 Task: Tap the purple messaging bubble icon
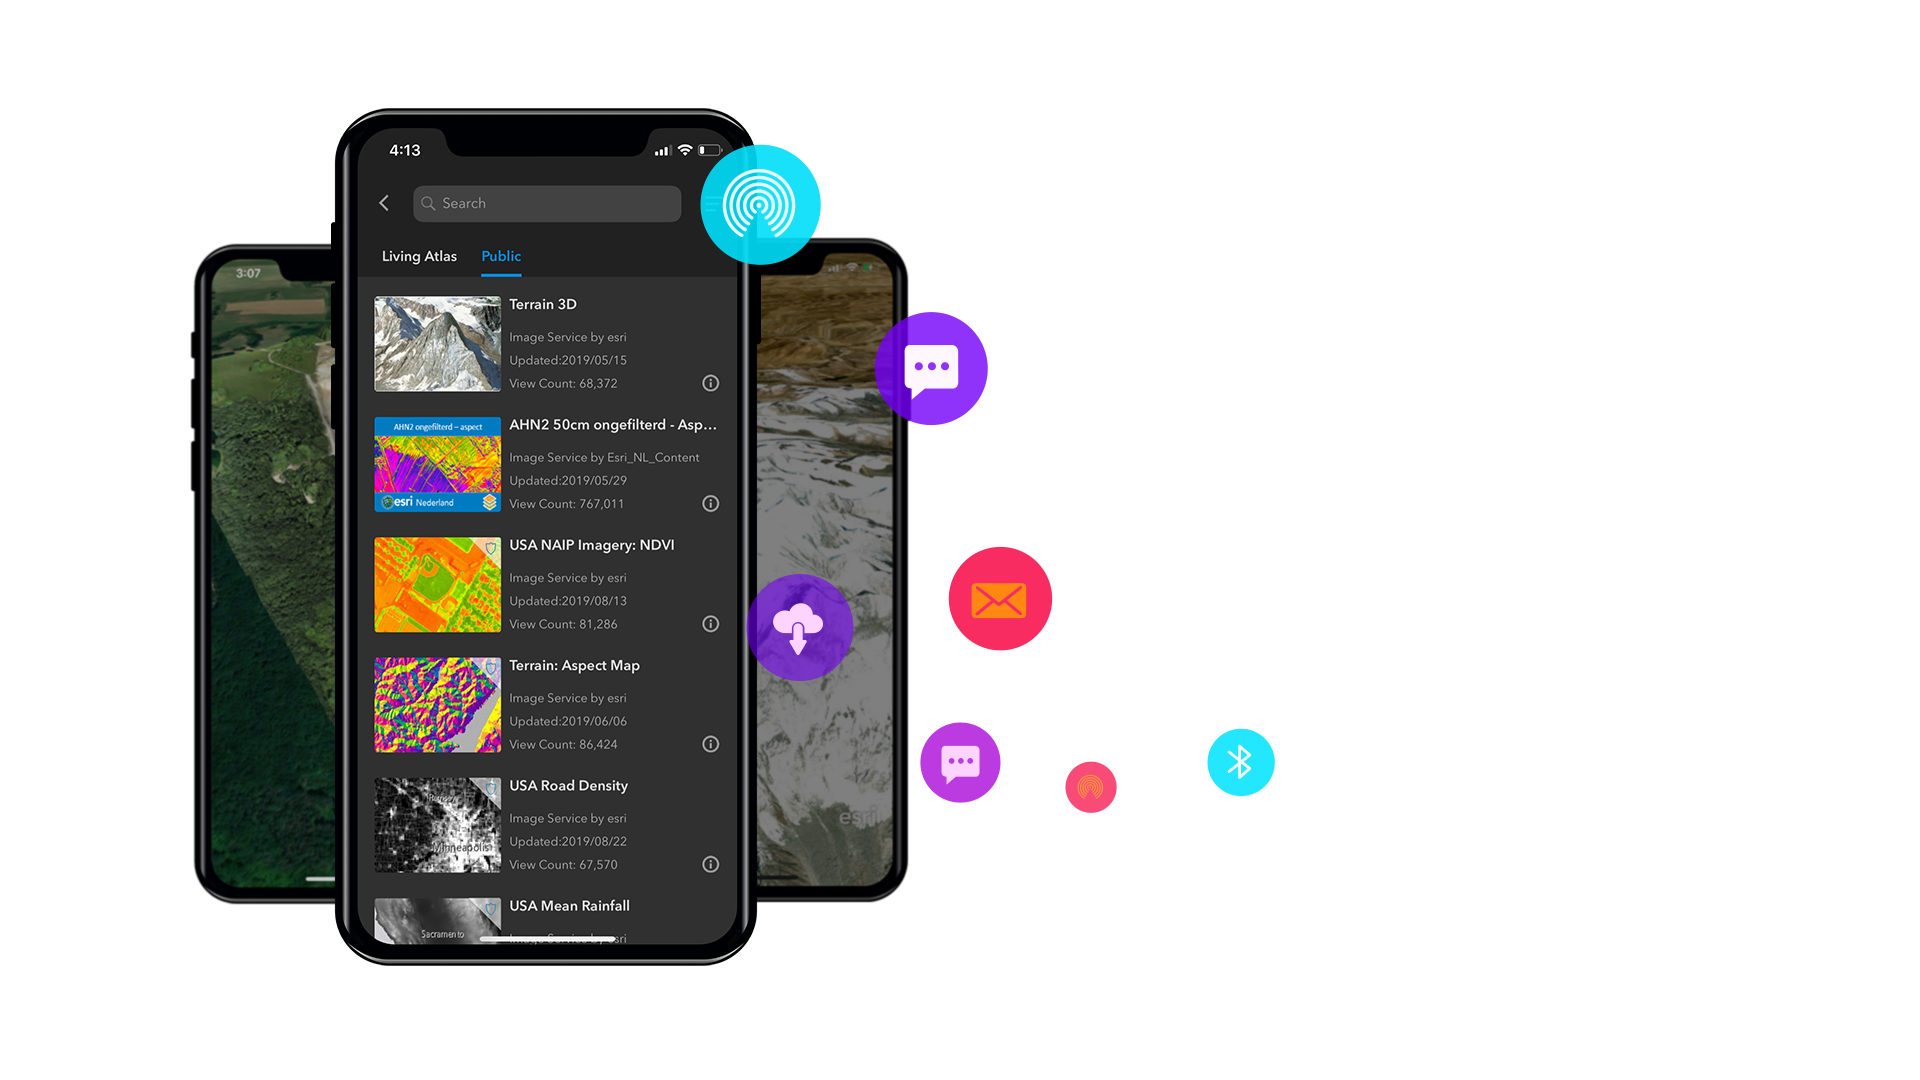(931, 367)
